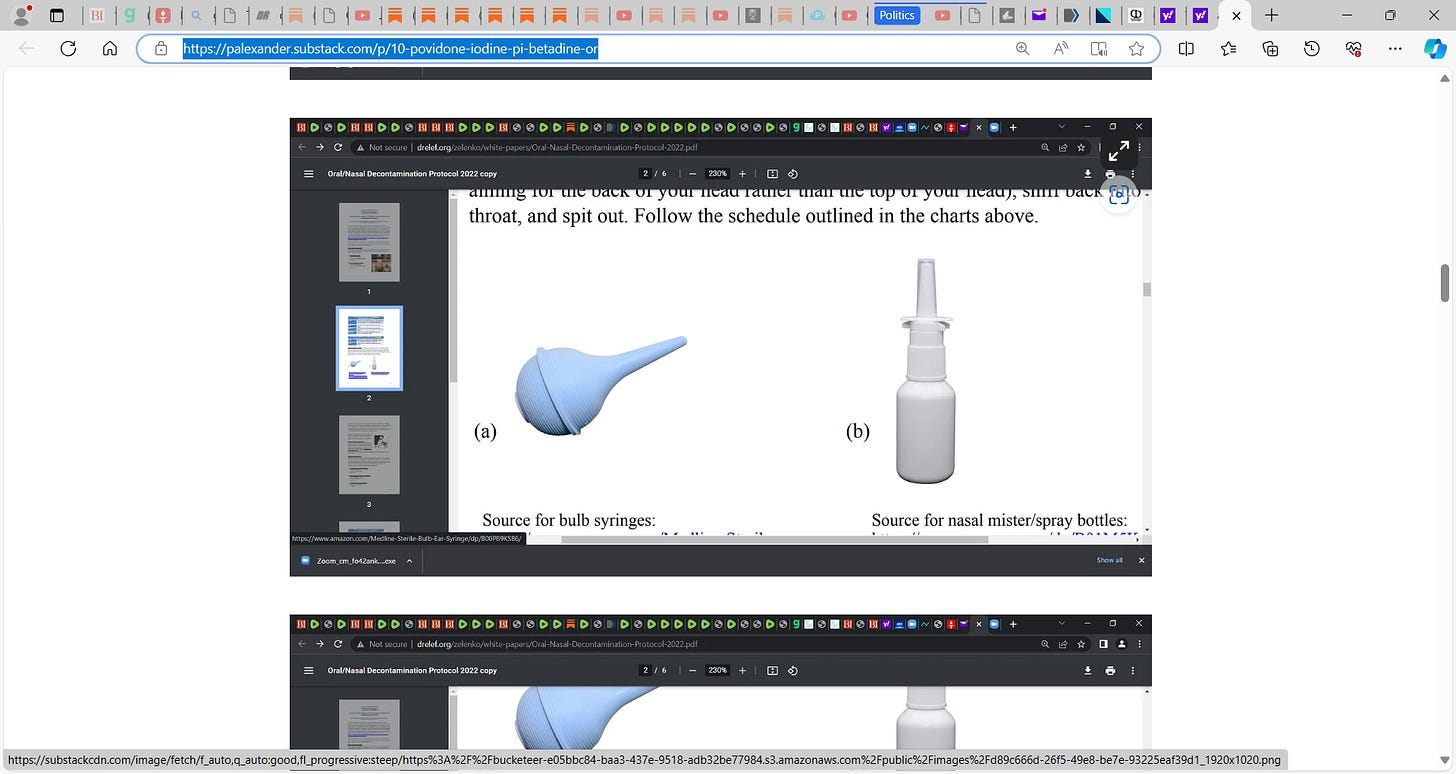This screenshot has width=1456, height=774.
Task: Switch to the purple mail envelope tab
Action: (x=1040, y=15)
